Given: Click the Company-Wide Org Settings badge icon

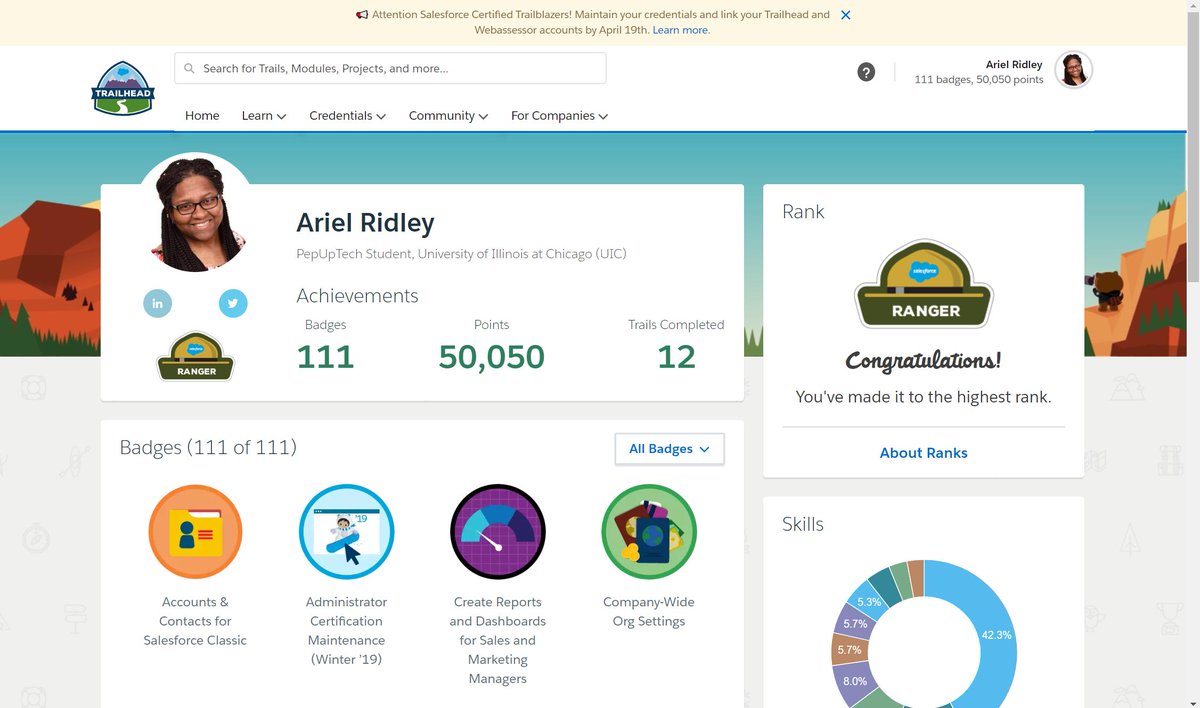Looking at the screenshot, I should pos(649,532).
